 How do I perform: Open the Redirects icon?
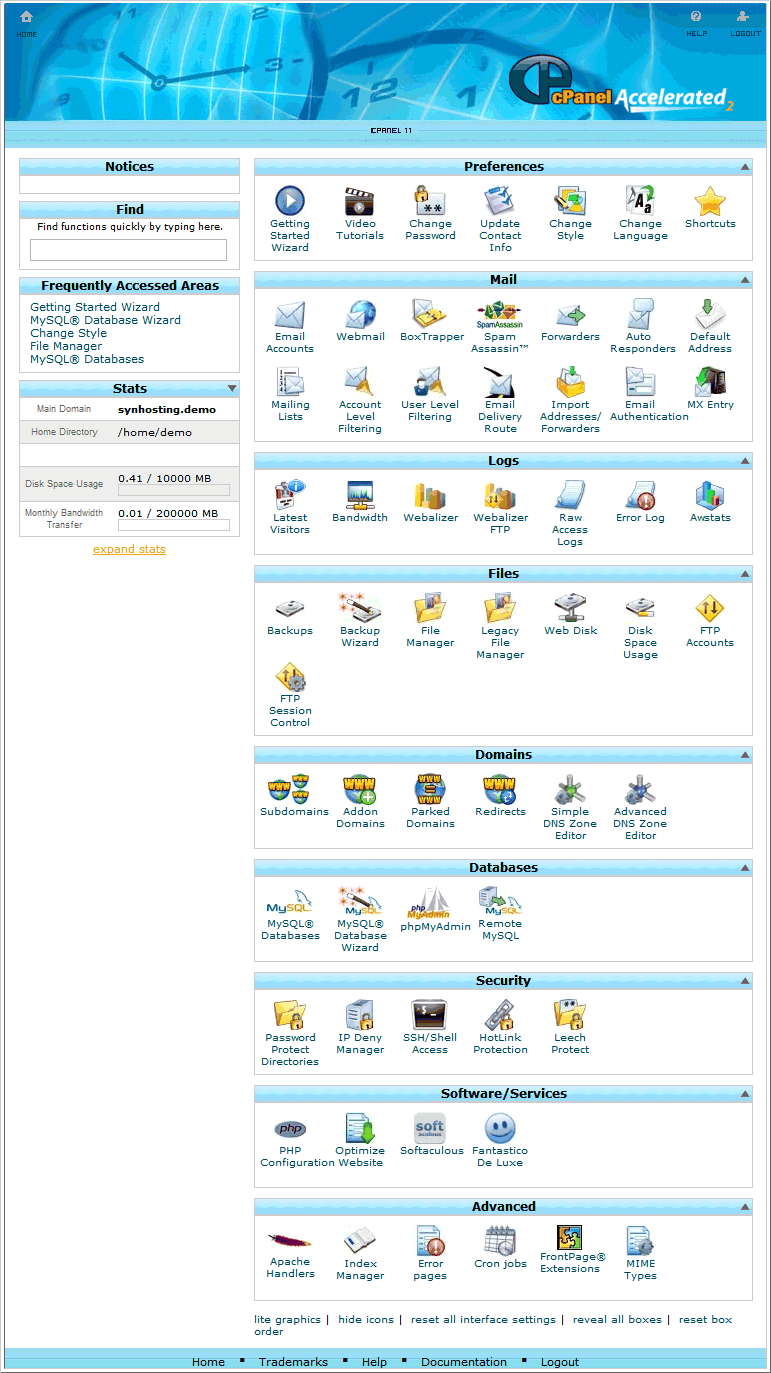500,789
